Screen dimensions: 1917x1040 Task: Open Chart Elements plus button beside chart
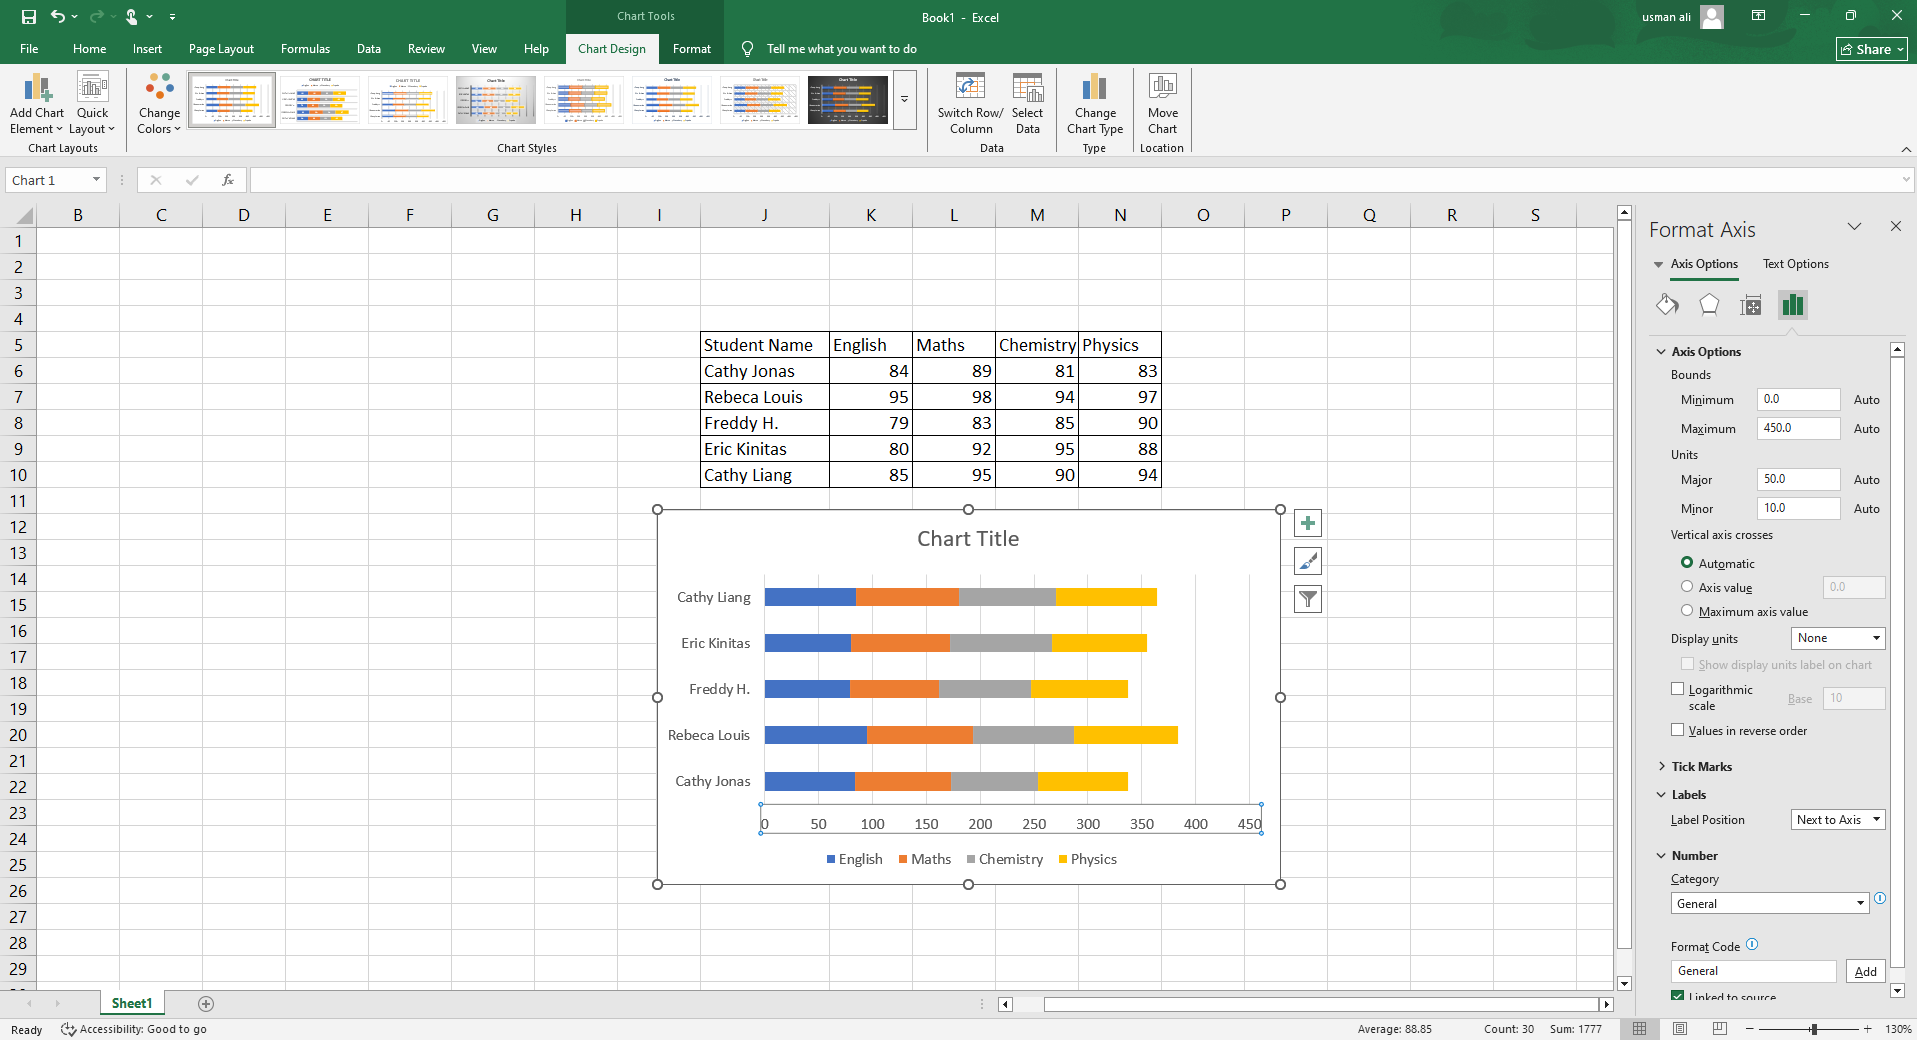click(1308, 523)
